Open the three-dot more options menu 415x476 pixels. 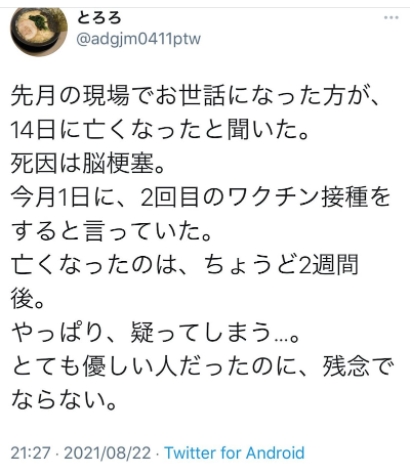point(391,17)
